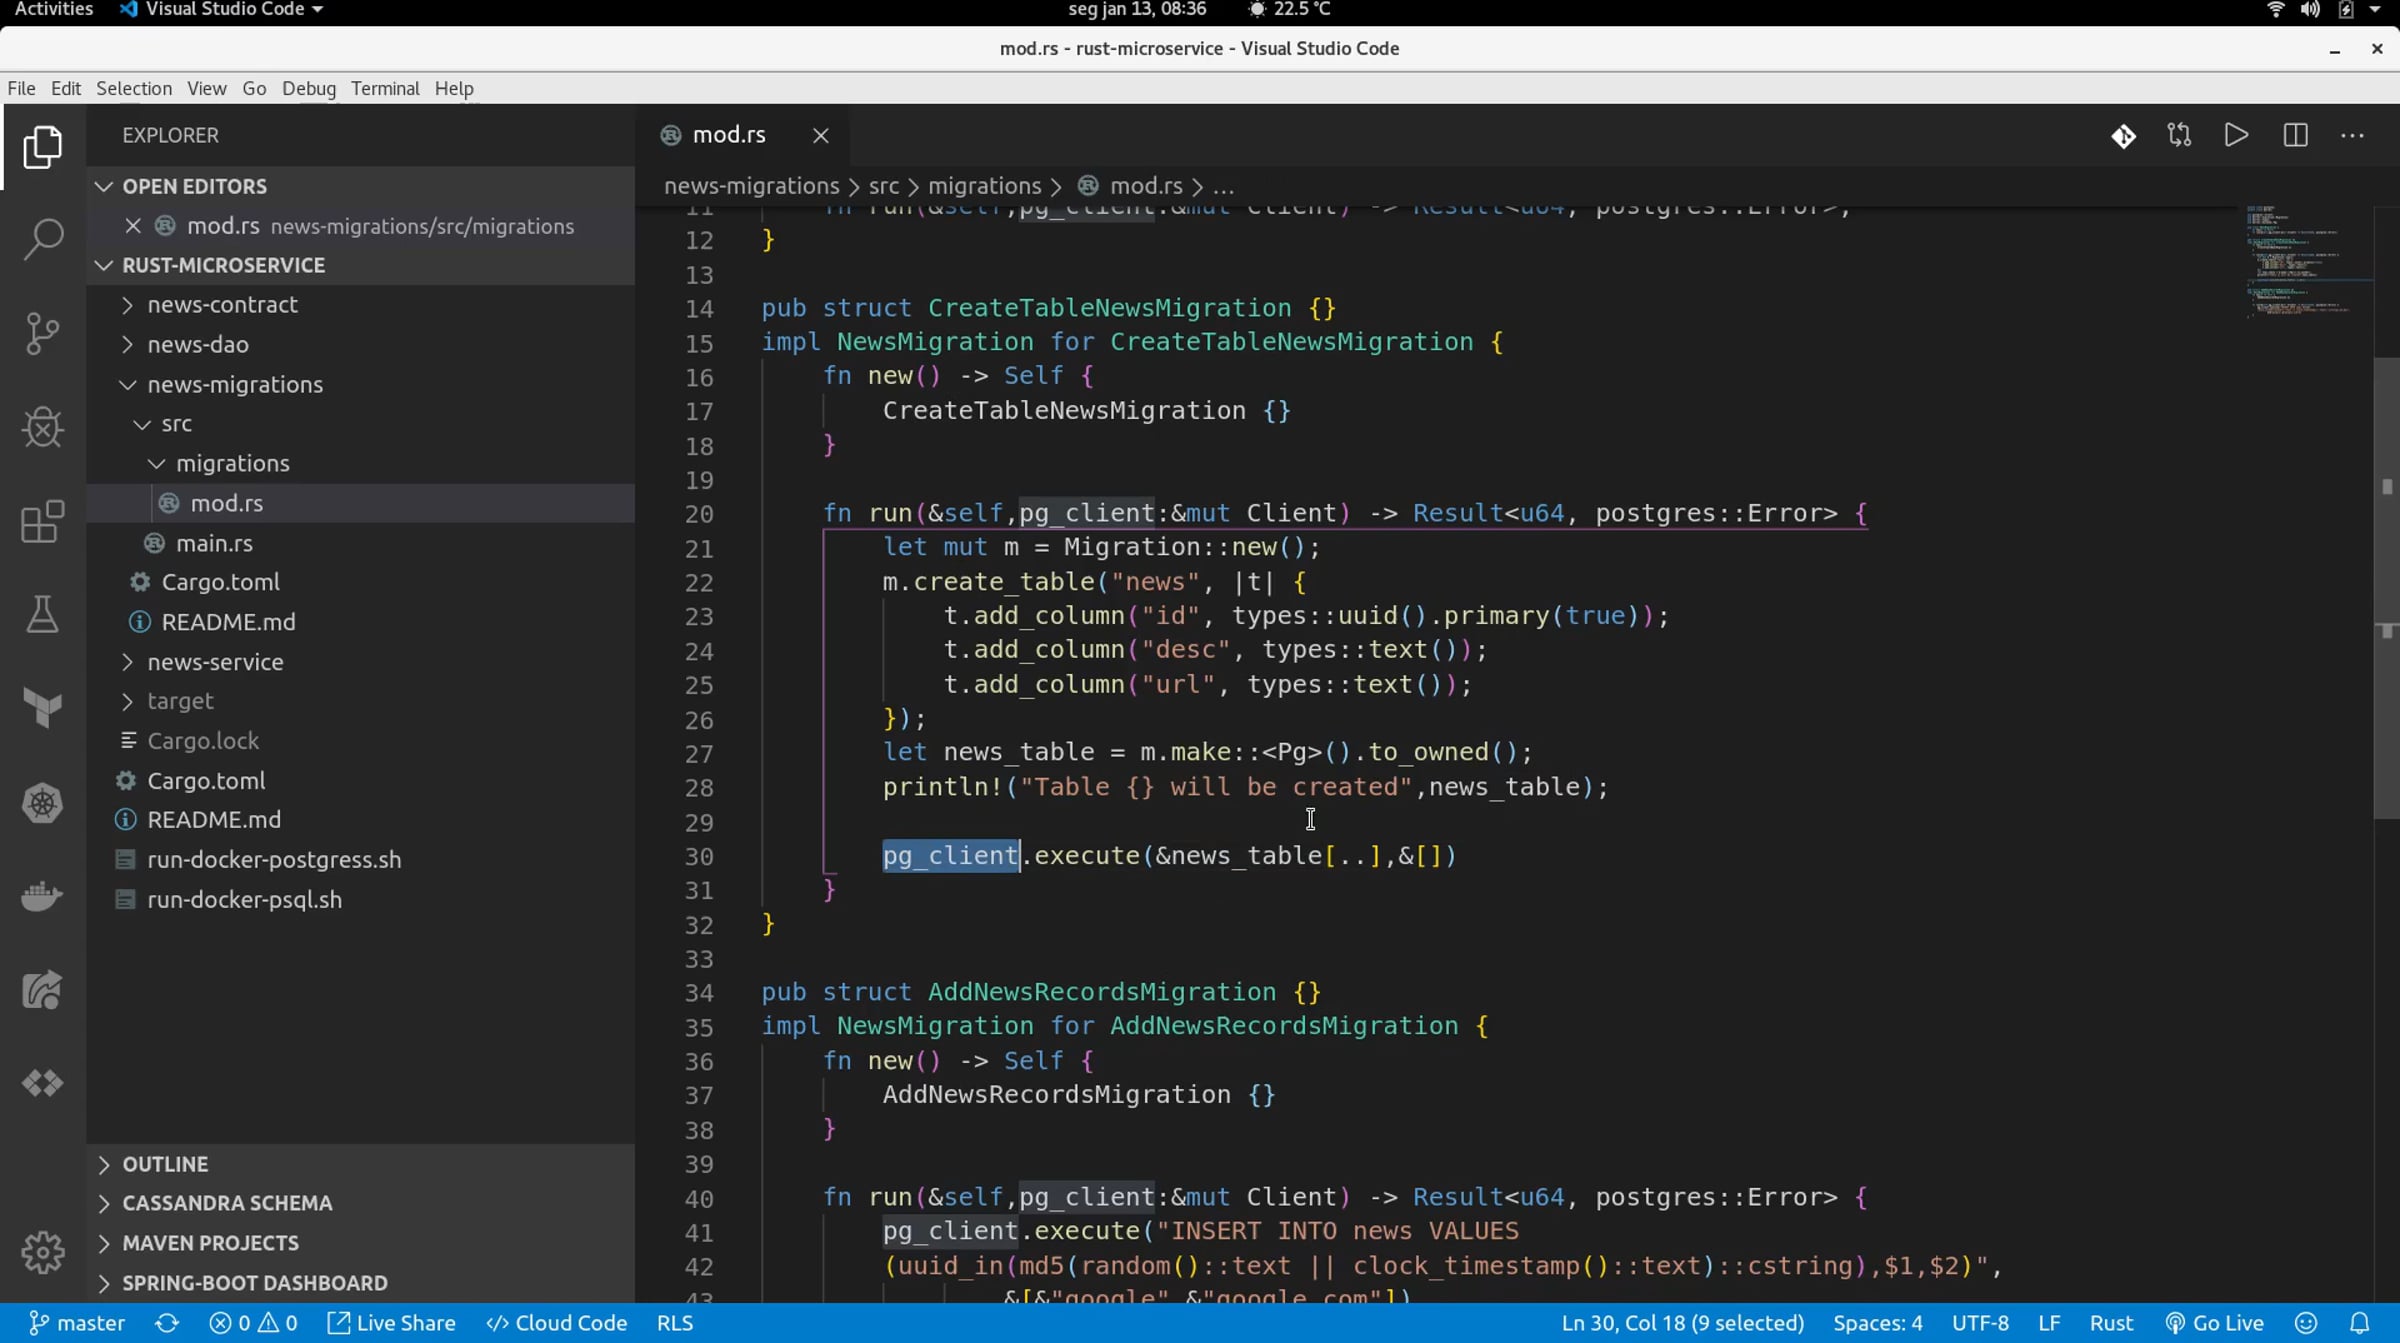Collapse the news-migrations folder

[234, 384]
